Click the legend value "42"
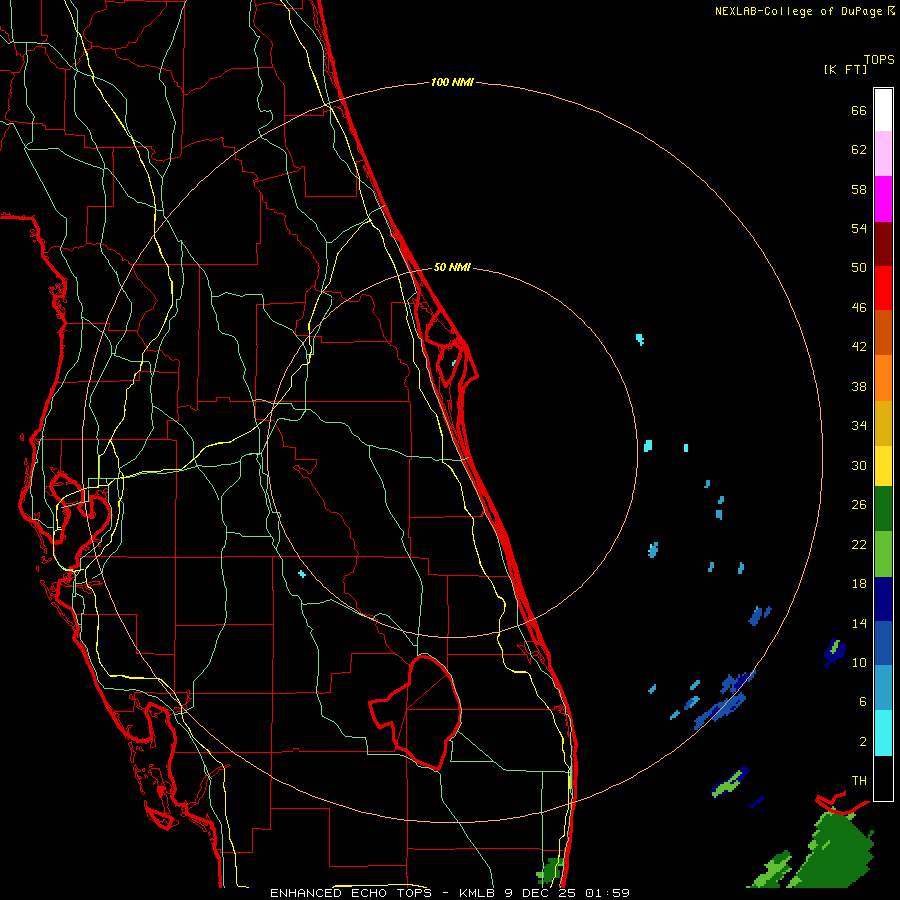 pos(859,347)
